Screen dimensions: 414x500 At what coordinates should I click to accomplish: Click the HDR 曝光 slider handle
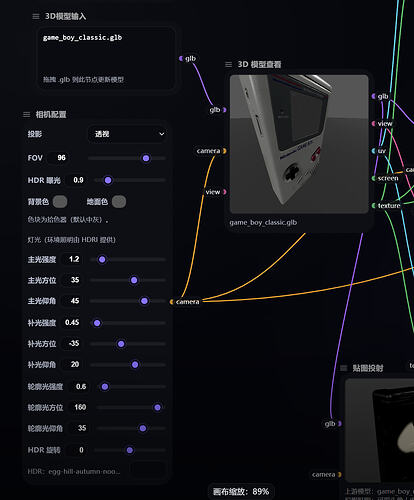pyautogui.click(x=108, y=180)
